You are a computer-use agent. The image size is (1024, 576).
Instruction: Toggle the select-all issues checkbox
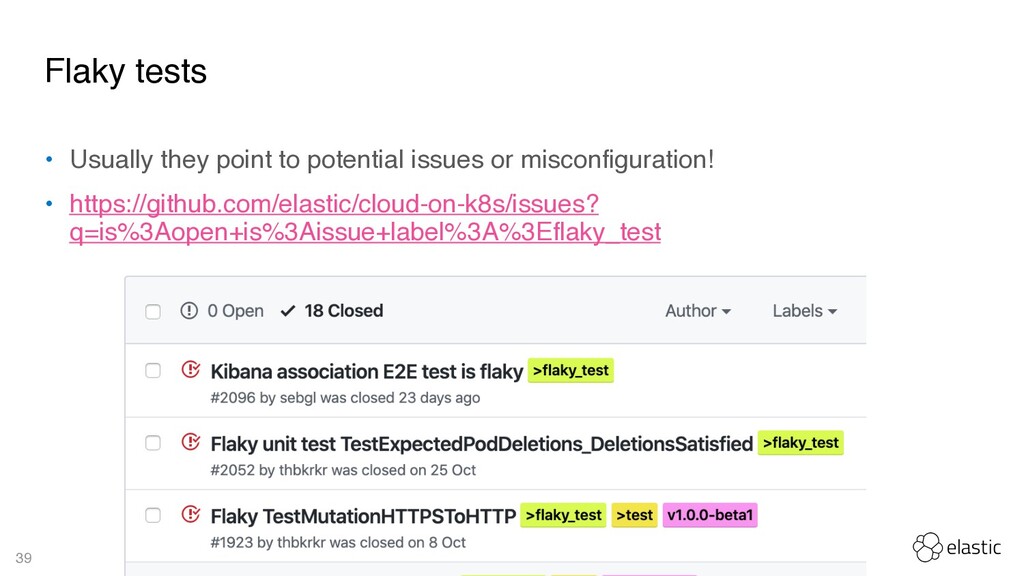coord(153,312)
